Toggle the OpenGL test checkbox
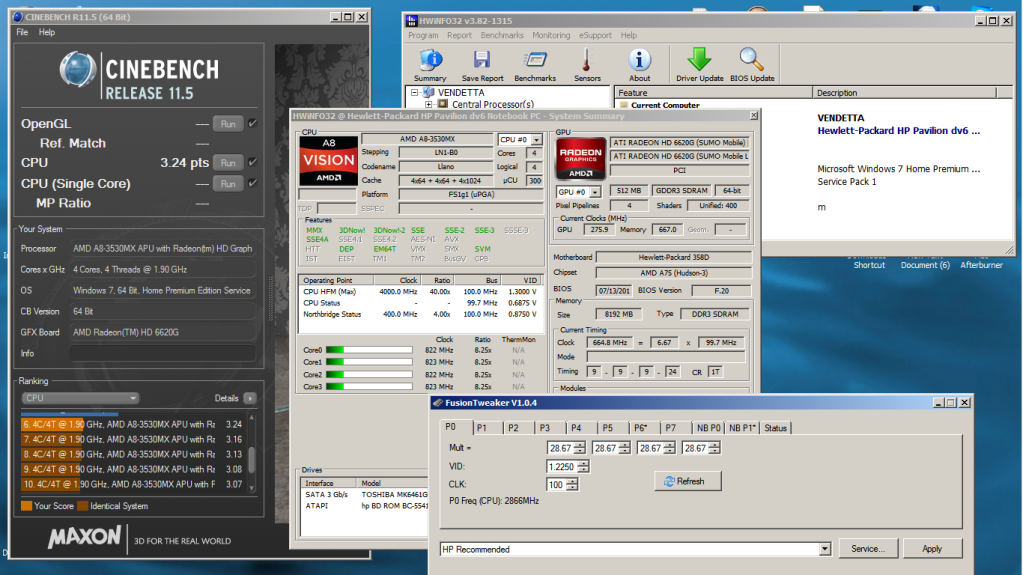 pos(252,123)
